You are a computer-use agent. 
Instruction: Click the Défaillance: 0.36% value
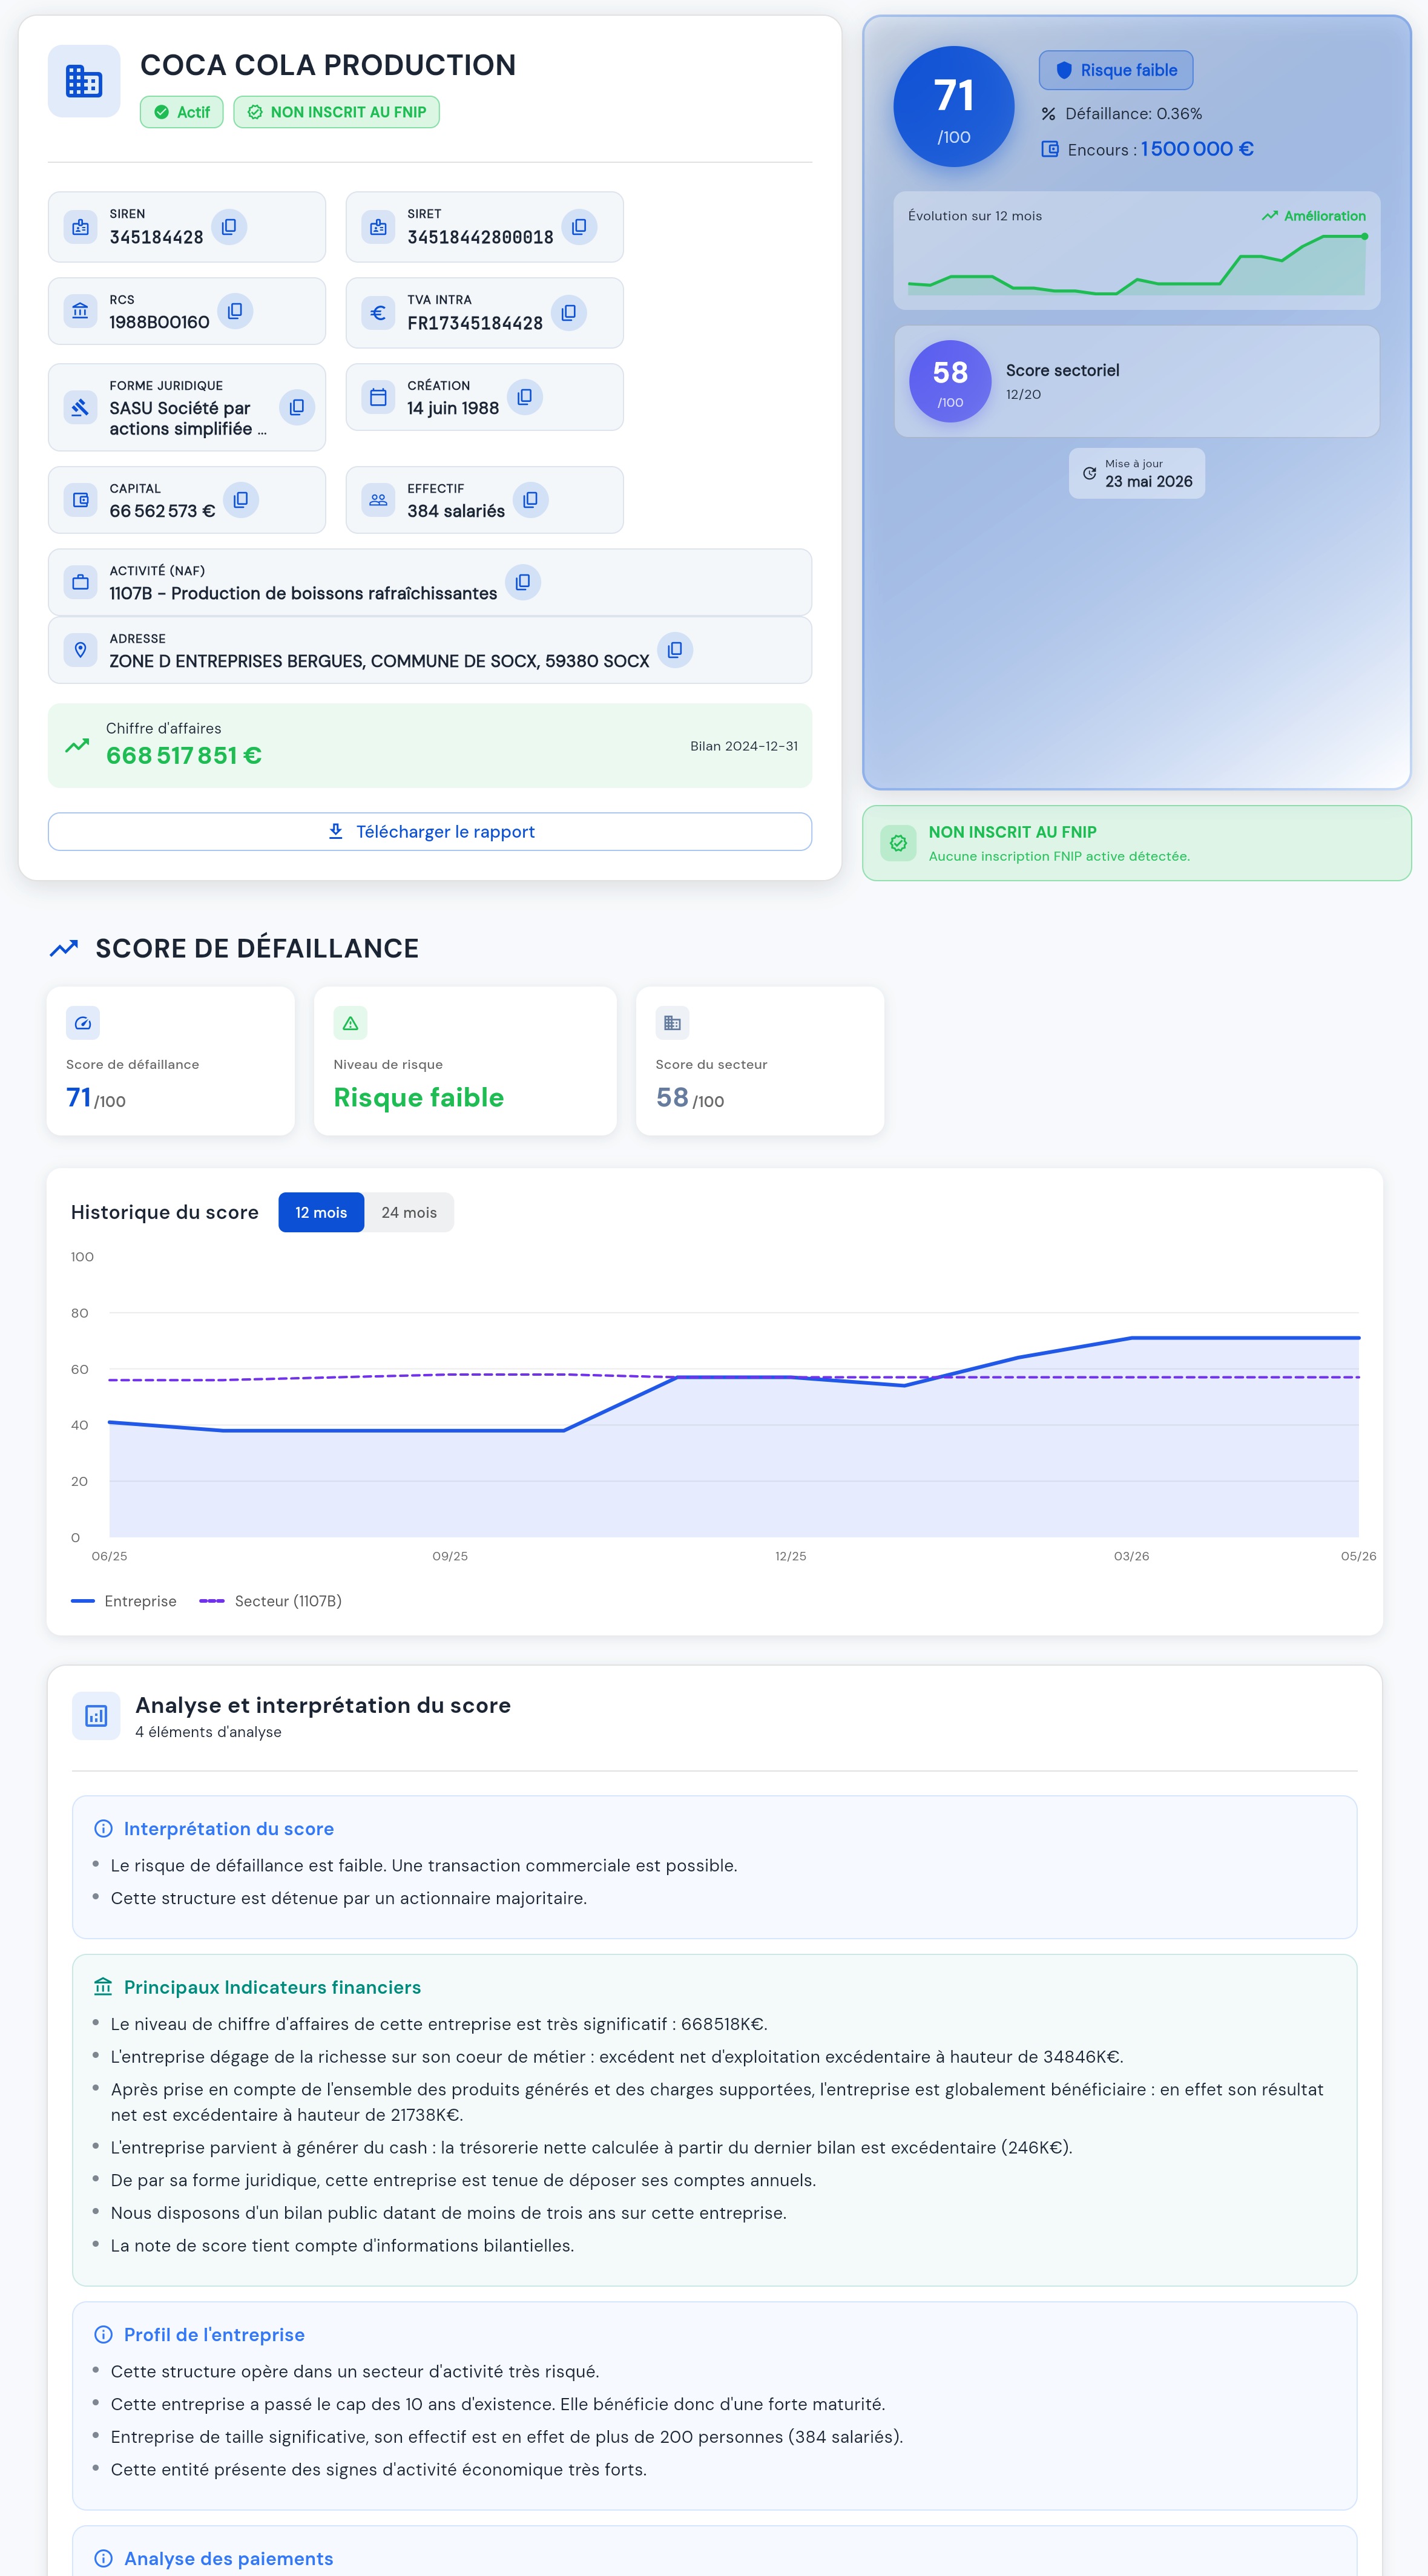(x=1134, y=114)
